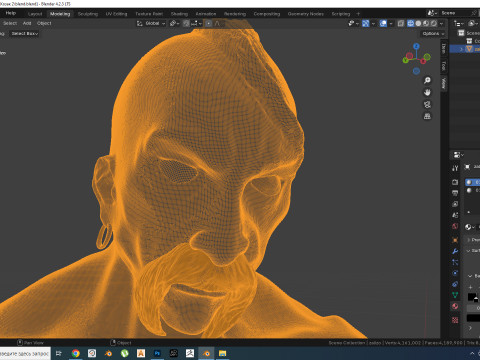The height and width of the screenshot is (360, 480).
Task: Switch to rendered viewport shading
Action: click(x=434, y=23)
